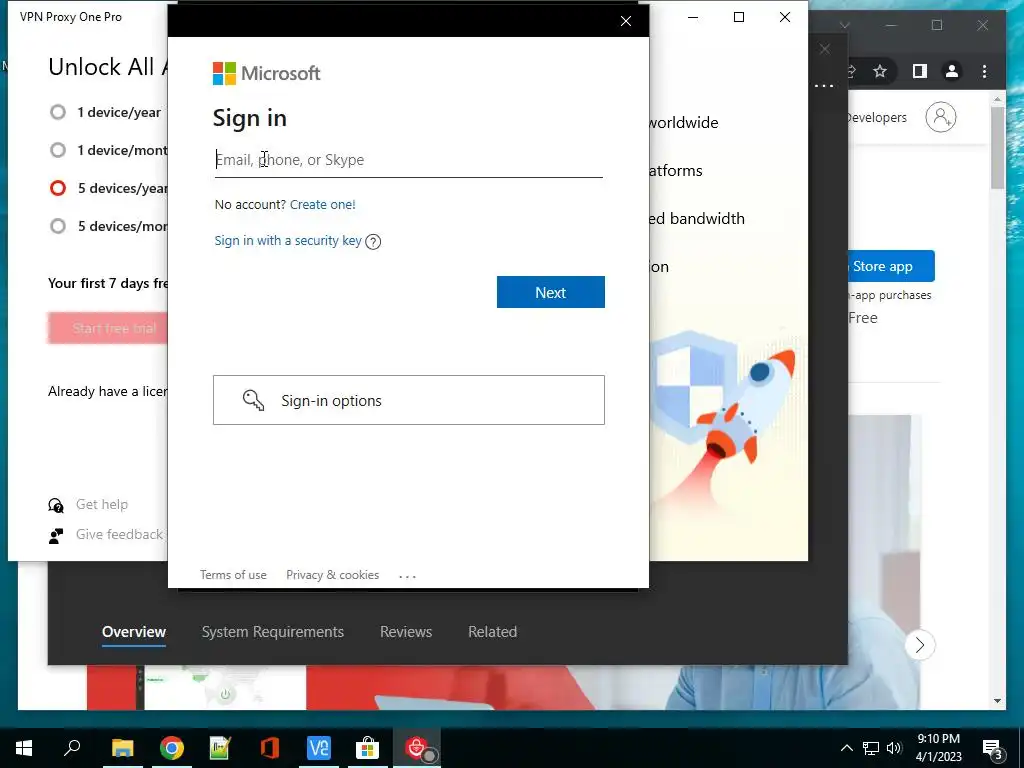1024x768 pixels.
Task: Open the notification center icon
Action: [993, 748]
